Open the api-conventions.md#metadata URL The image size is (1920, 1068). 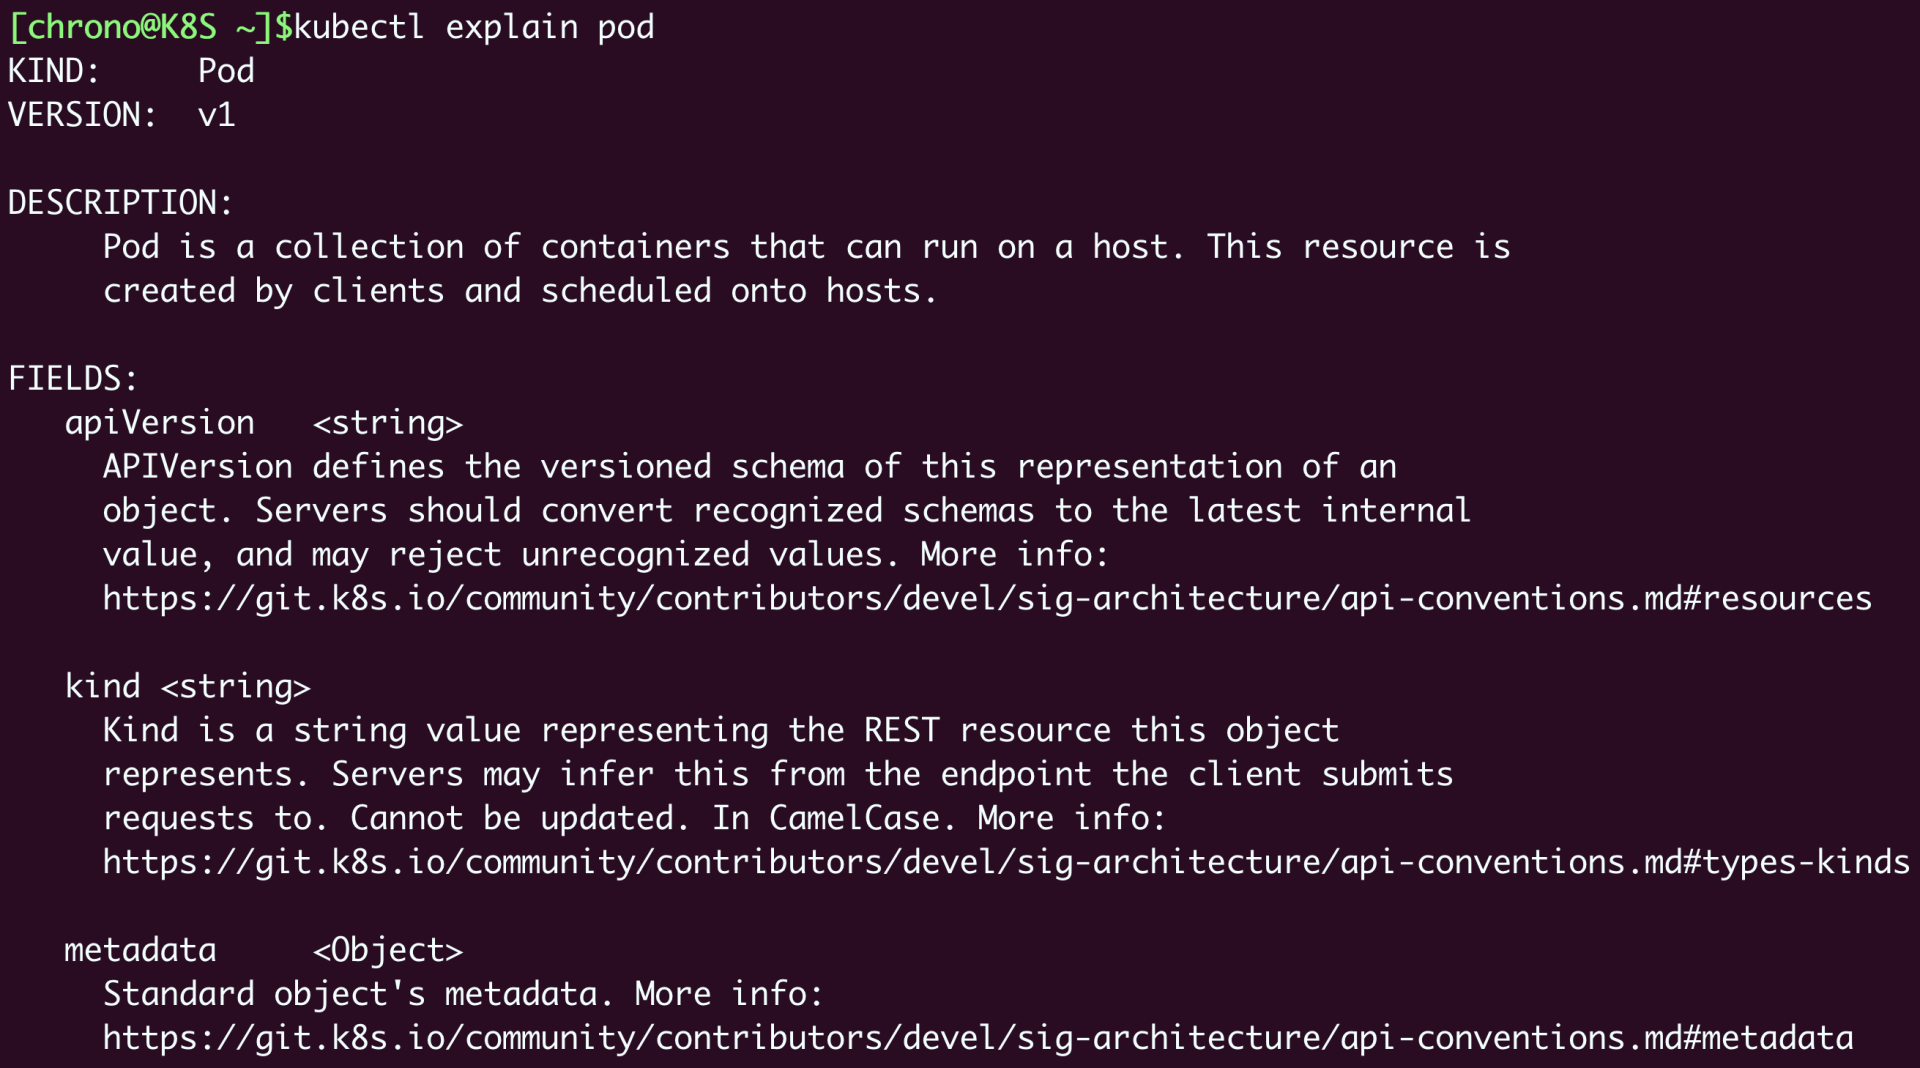click(x=977, y=1038)
